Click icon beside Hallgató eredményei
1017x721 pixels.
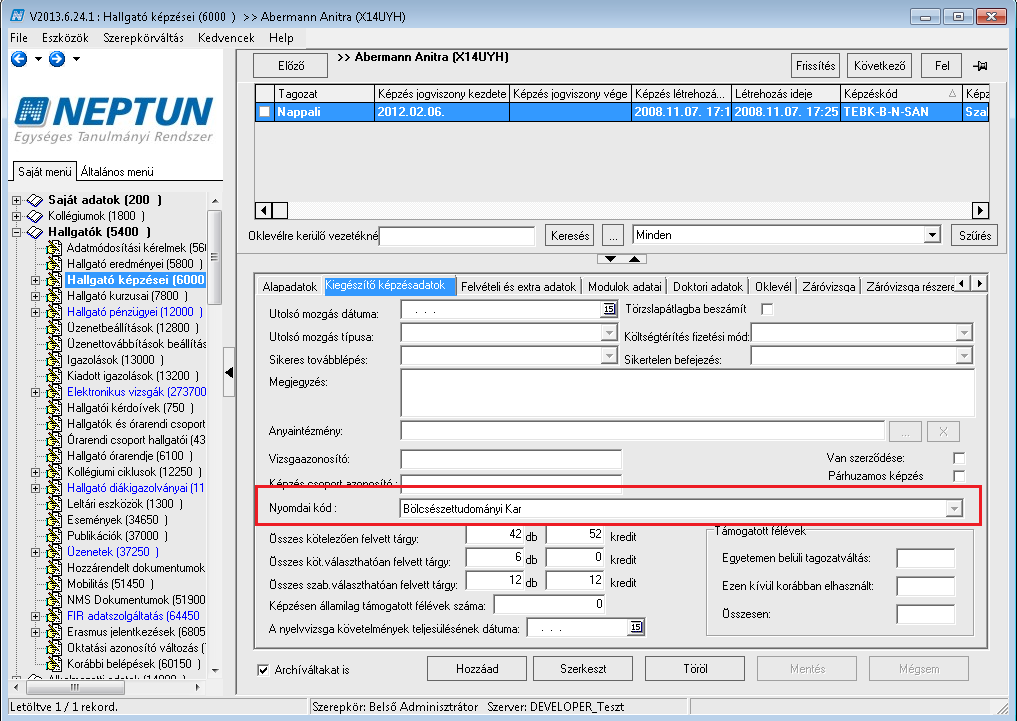tap(54, 264)
